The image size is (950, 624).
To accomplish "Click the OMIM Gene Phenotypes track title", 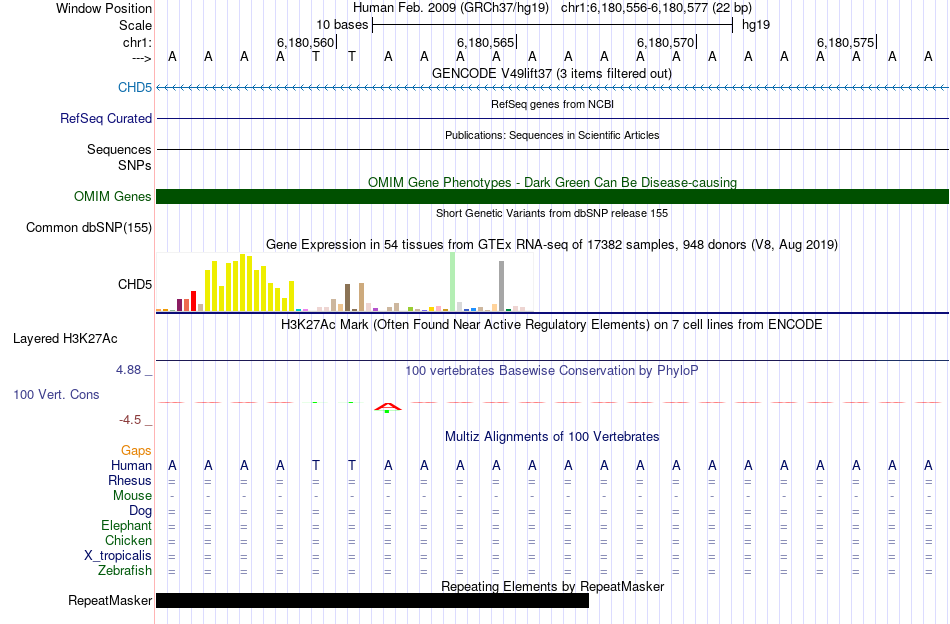I will click(552, 182).
